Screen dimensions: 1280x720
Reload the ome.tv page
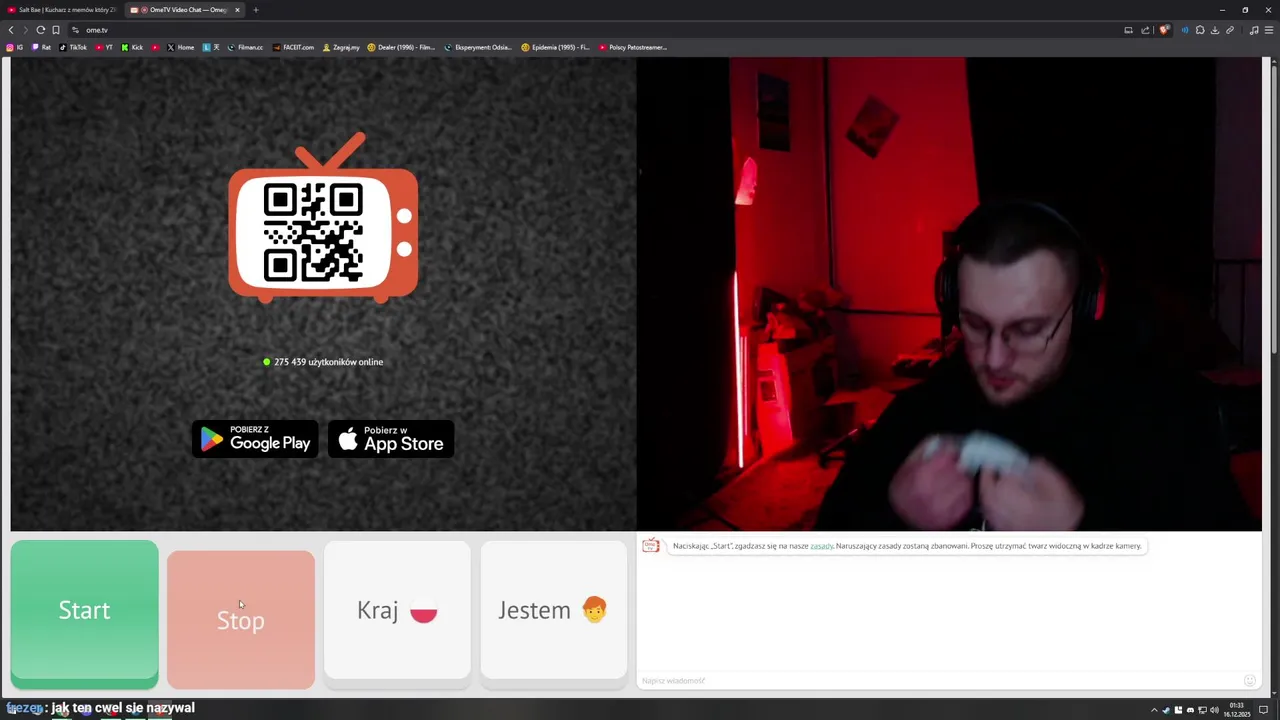[40, 30]
